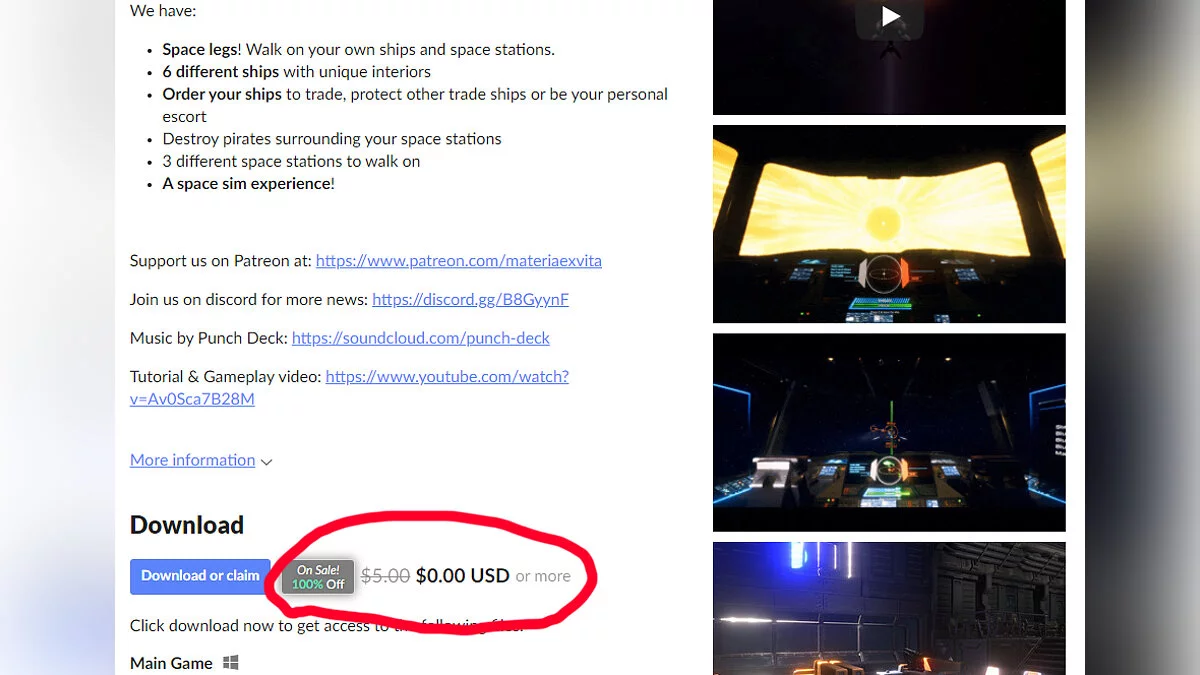
Task: Open the bright yellow hyperspace cockpit screenshot
Action: click(x=889, y=224)
